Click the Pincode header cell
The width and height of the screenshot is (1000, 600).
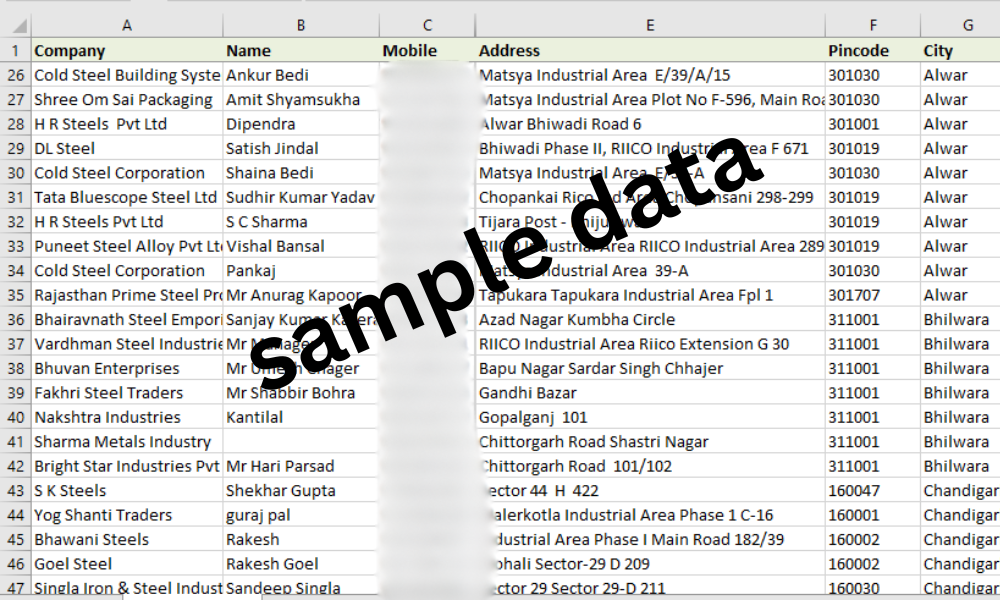click(872, 50)
